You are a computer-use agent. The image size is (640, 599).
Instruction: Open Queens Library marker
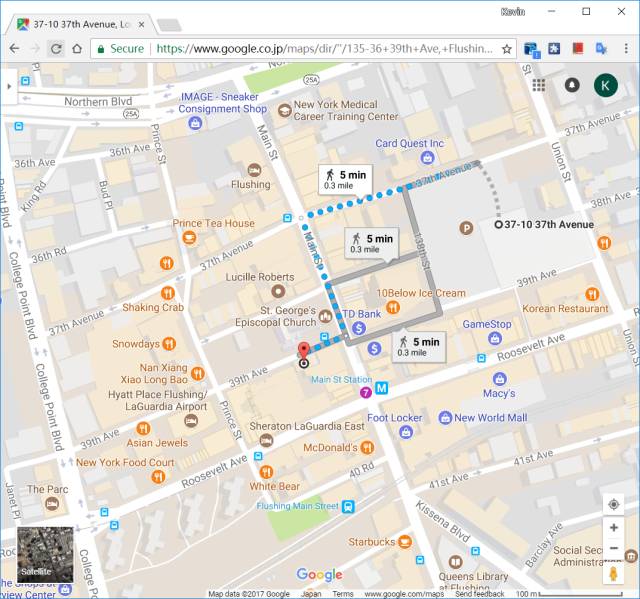pos(456,562)
